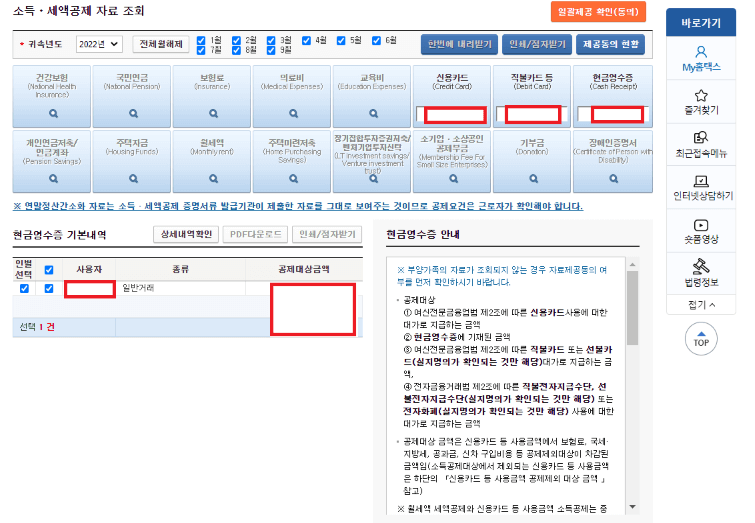This screenshot has height=523, width=755.
Task: Open My홈택스 person icon
Action: [x=701, y=52]
